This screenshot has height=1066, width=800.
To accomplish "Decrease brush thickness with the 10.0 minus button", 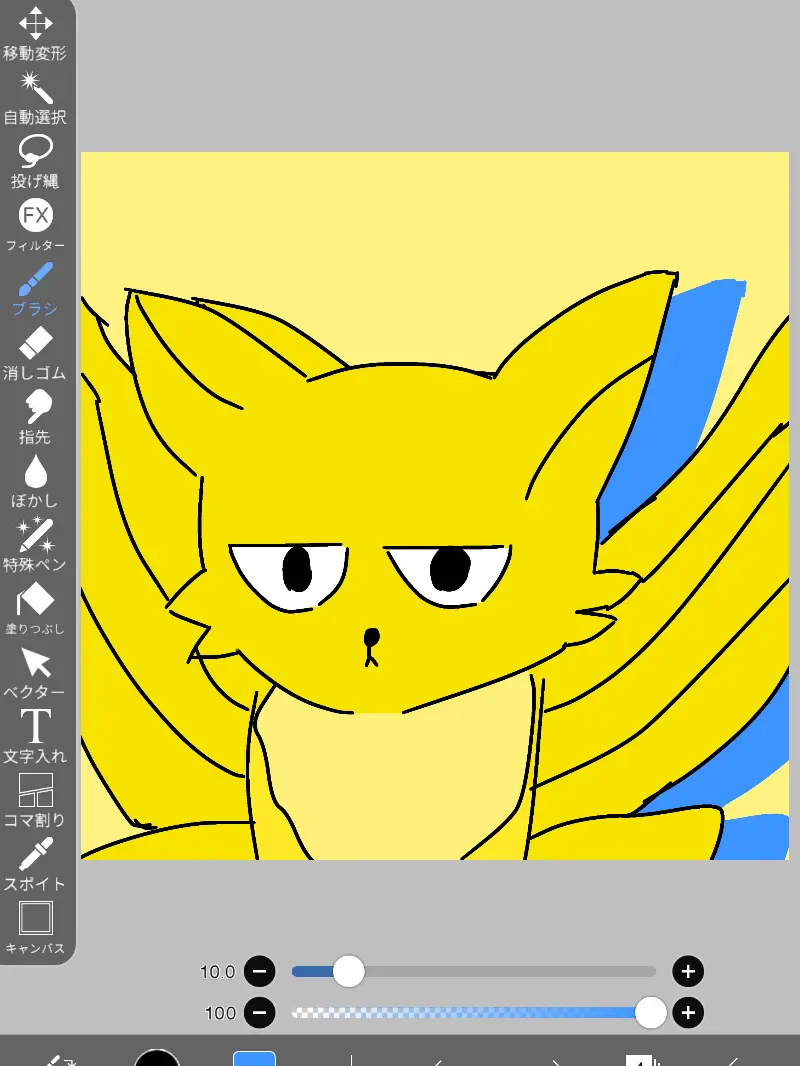I will coord(260,972).
